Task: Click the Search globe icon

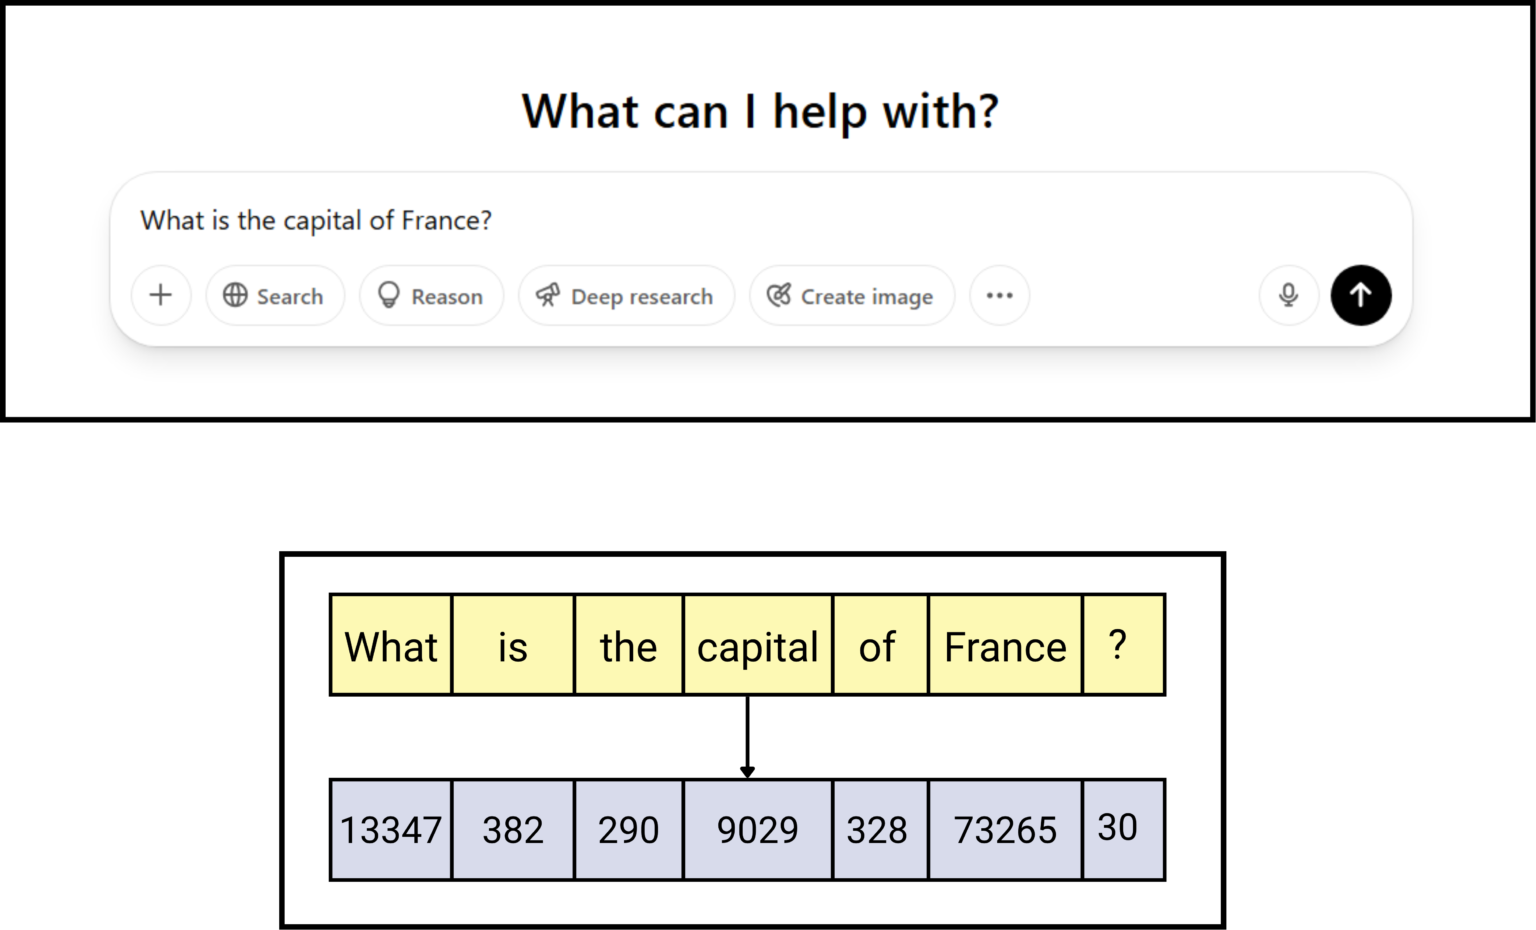Action: [236, 295]
